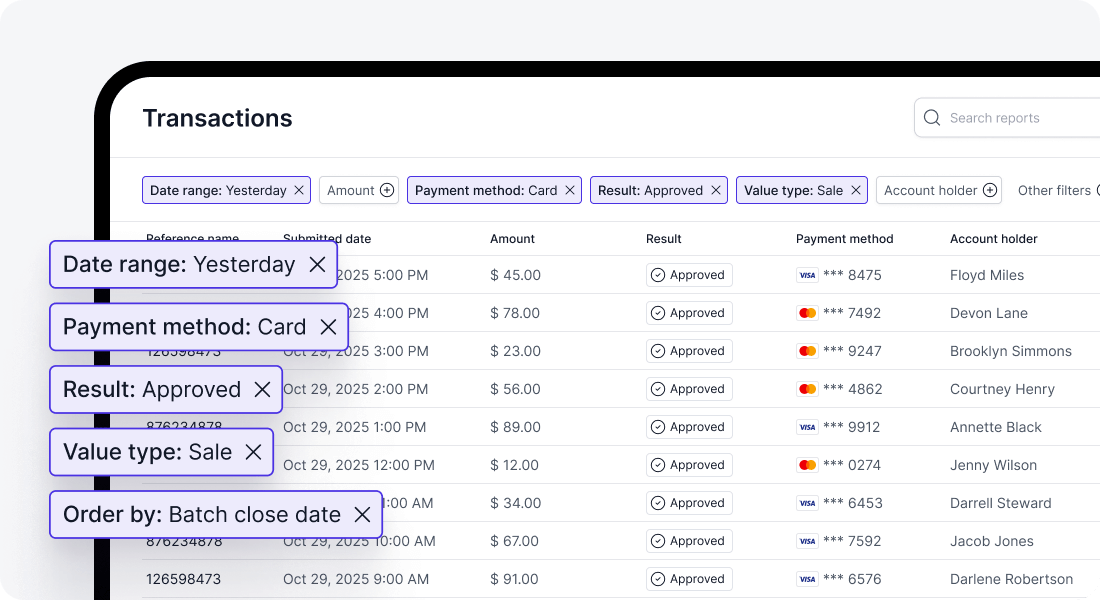Click reference 126598473 in the last row

point(183,579)
